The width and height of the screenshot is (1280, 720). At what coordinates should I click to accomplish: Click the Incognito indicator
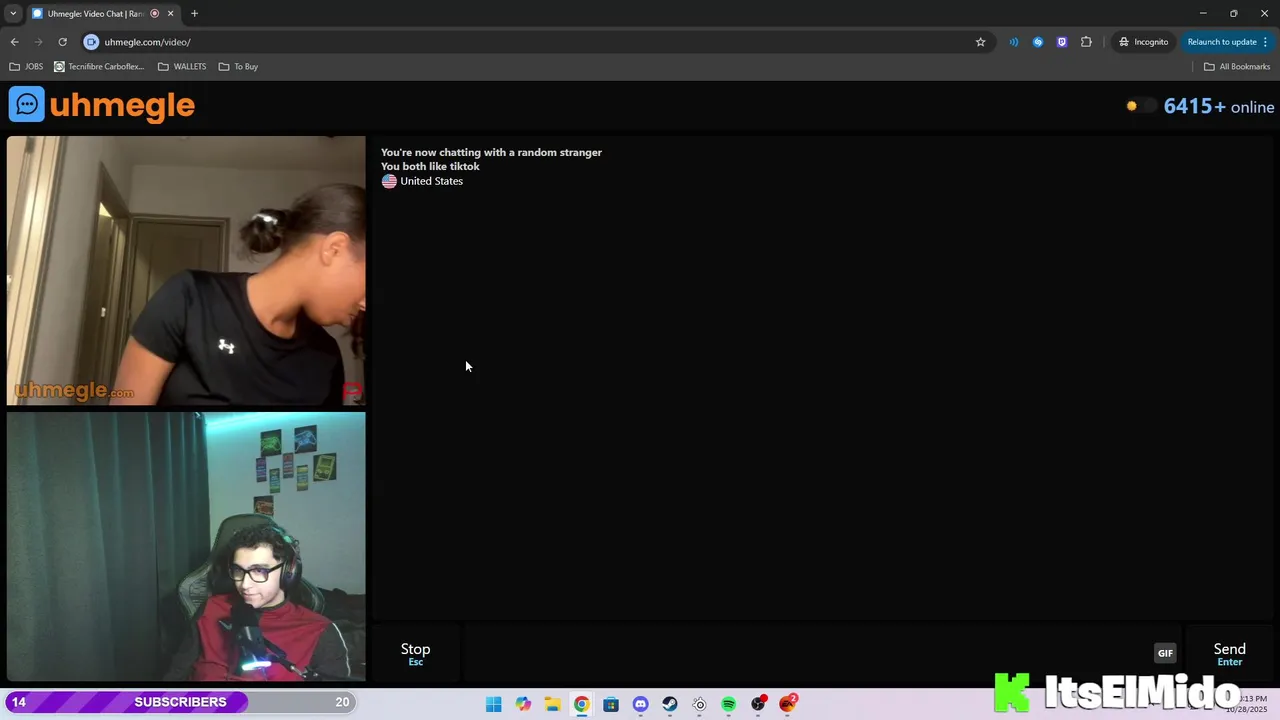pos(1143,42)
